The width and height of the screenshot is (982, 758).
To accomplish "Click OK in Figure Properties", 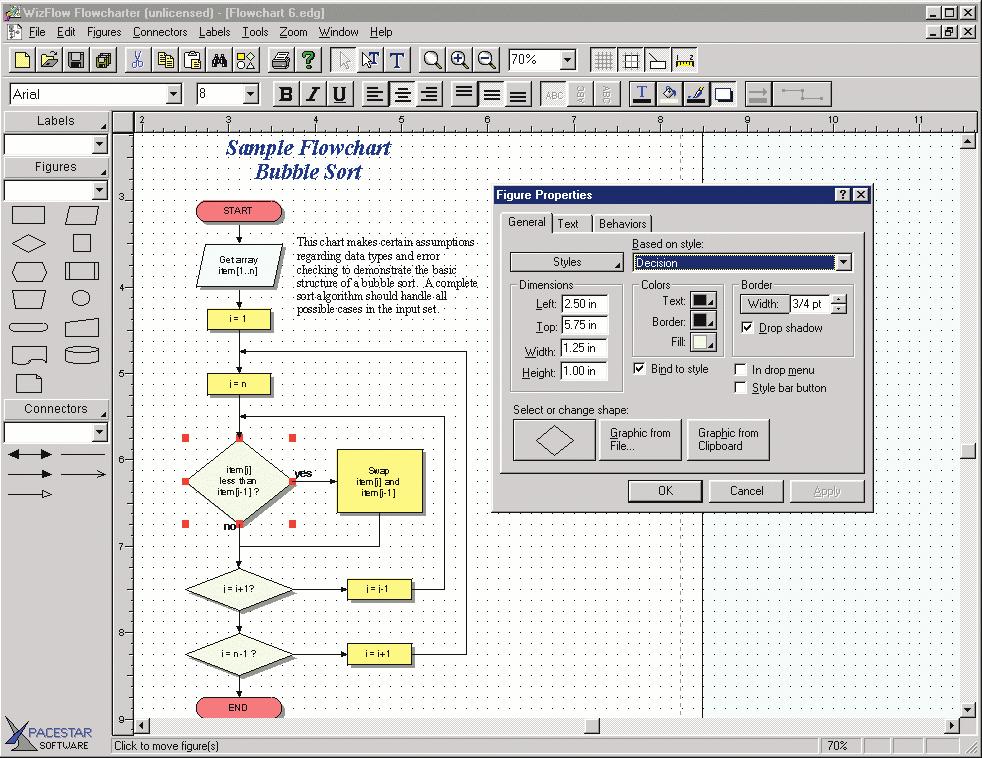I will [x=665, y=491].
